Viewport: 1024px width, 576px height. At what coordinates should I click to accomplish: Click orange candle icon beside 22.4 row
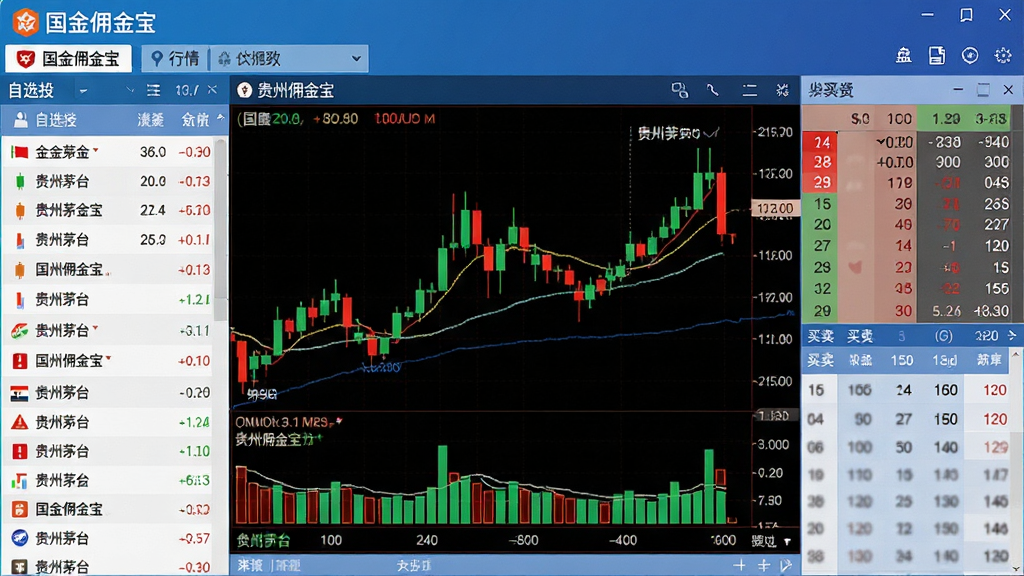20,210
